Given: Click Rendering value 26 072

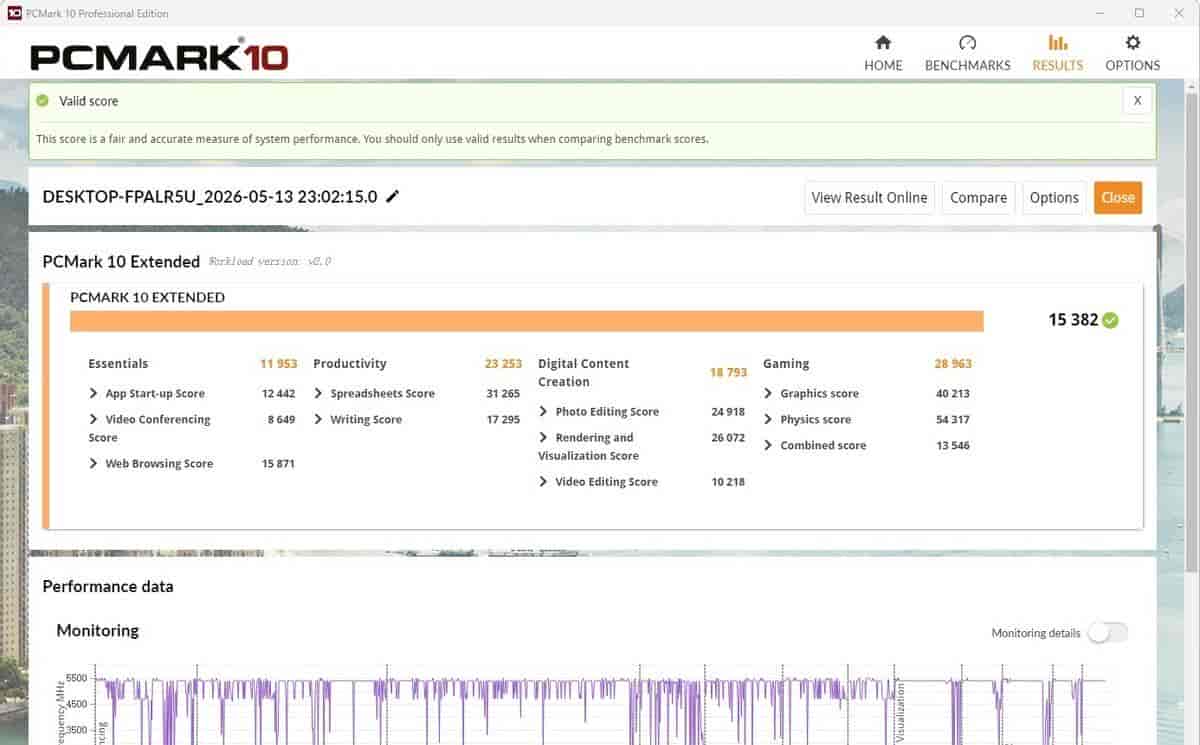Looking at the screenshot, I should tap(728, 438).
